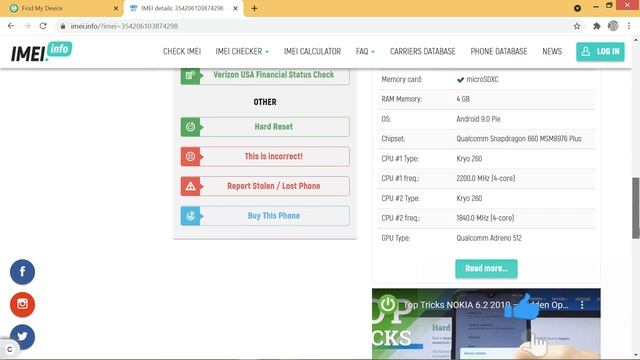
Task: Click the browser forward arrow
Action: coord(27,26)
